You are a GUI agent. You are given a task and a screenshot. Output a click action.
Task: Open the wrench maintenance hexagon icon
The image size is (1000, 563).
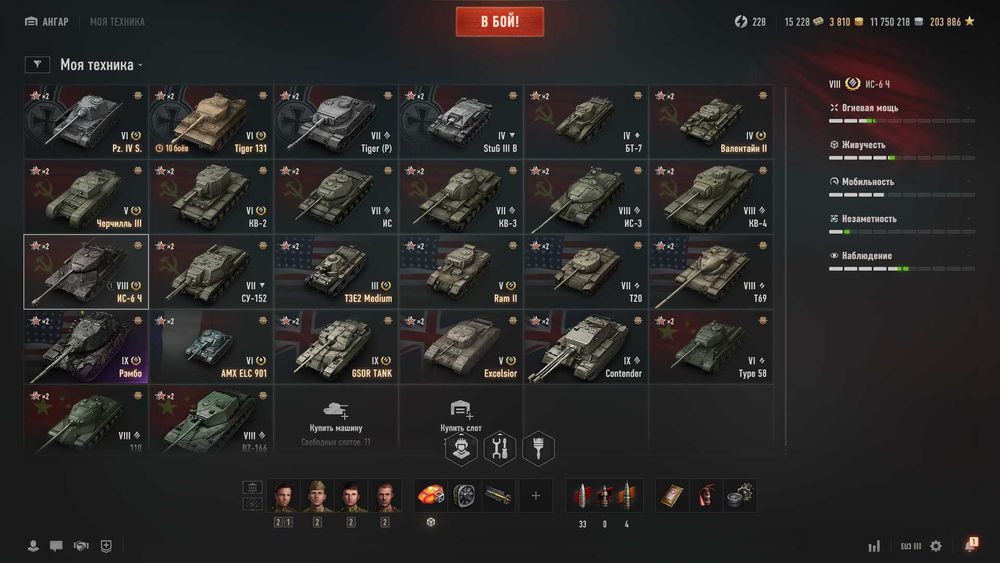click(500, 448)
